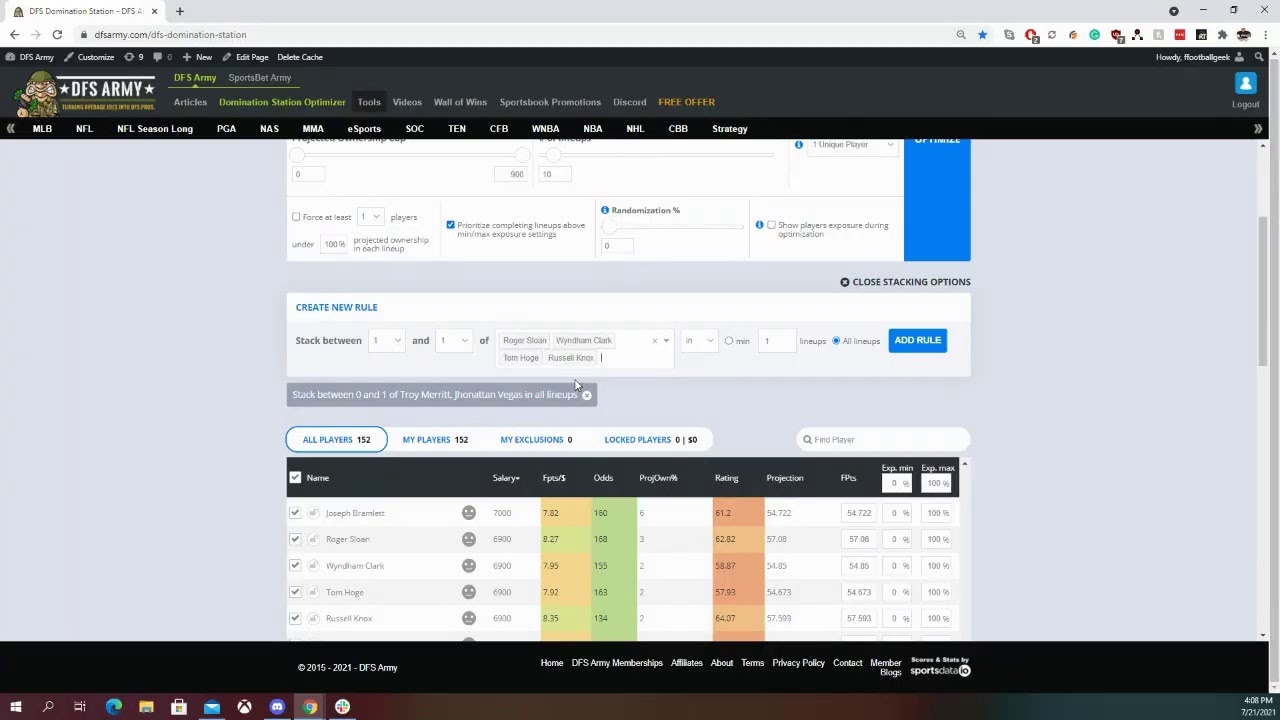Lock Joseph Bramlett using the lock icon

coord(313,513)
